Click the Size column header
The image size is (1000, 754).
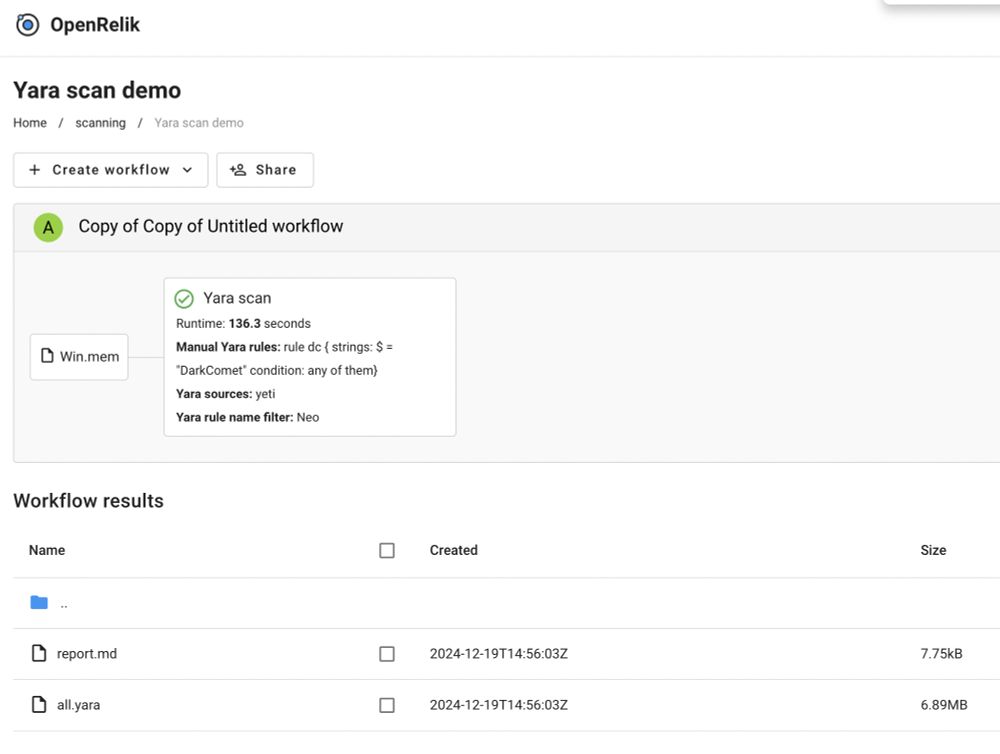click(933, 550)
